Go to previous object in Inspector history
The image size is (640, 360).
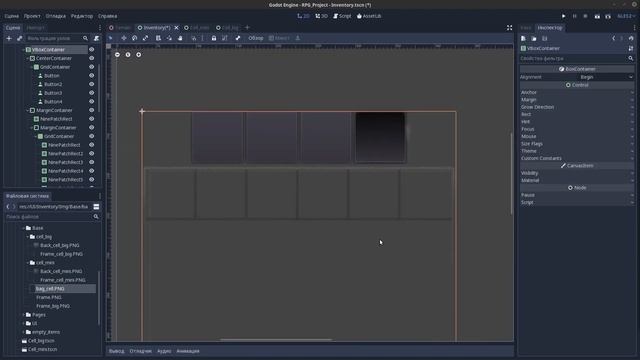pyautogui.click(x=613, y=38)
